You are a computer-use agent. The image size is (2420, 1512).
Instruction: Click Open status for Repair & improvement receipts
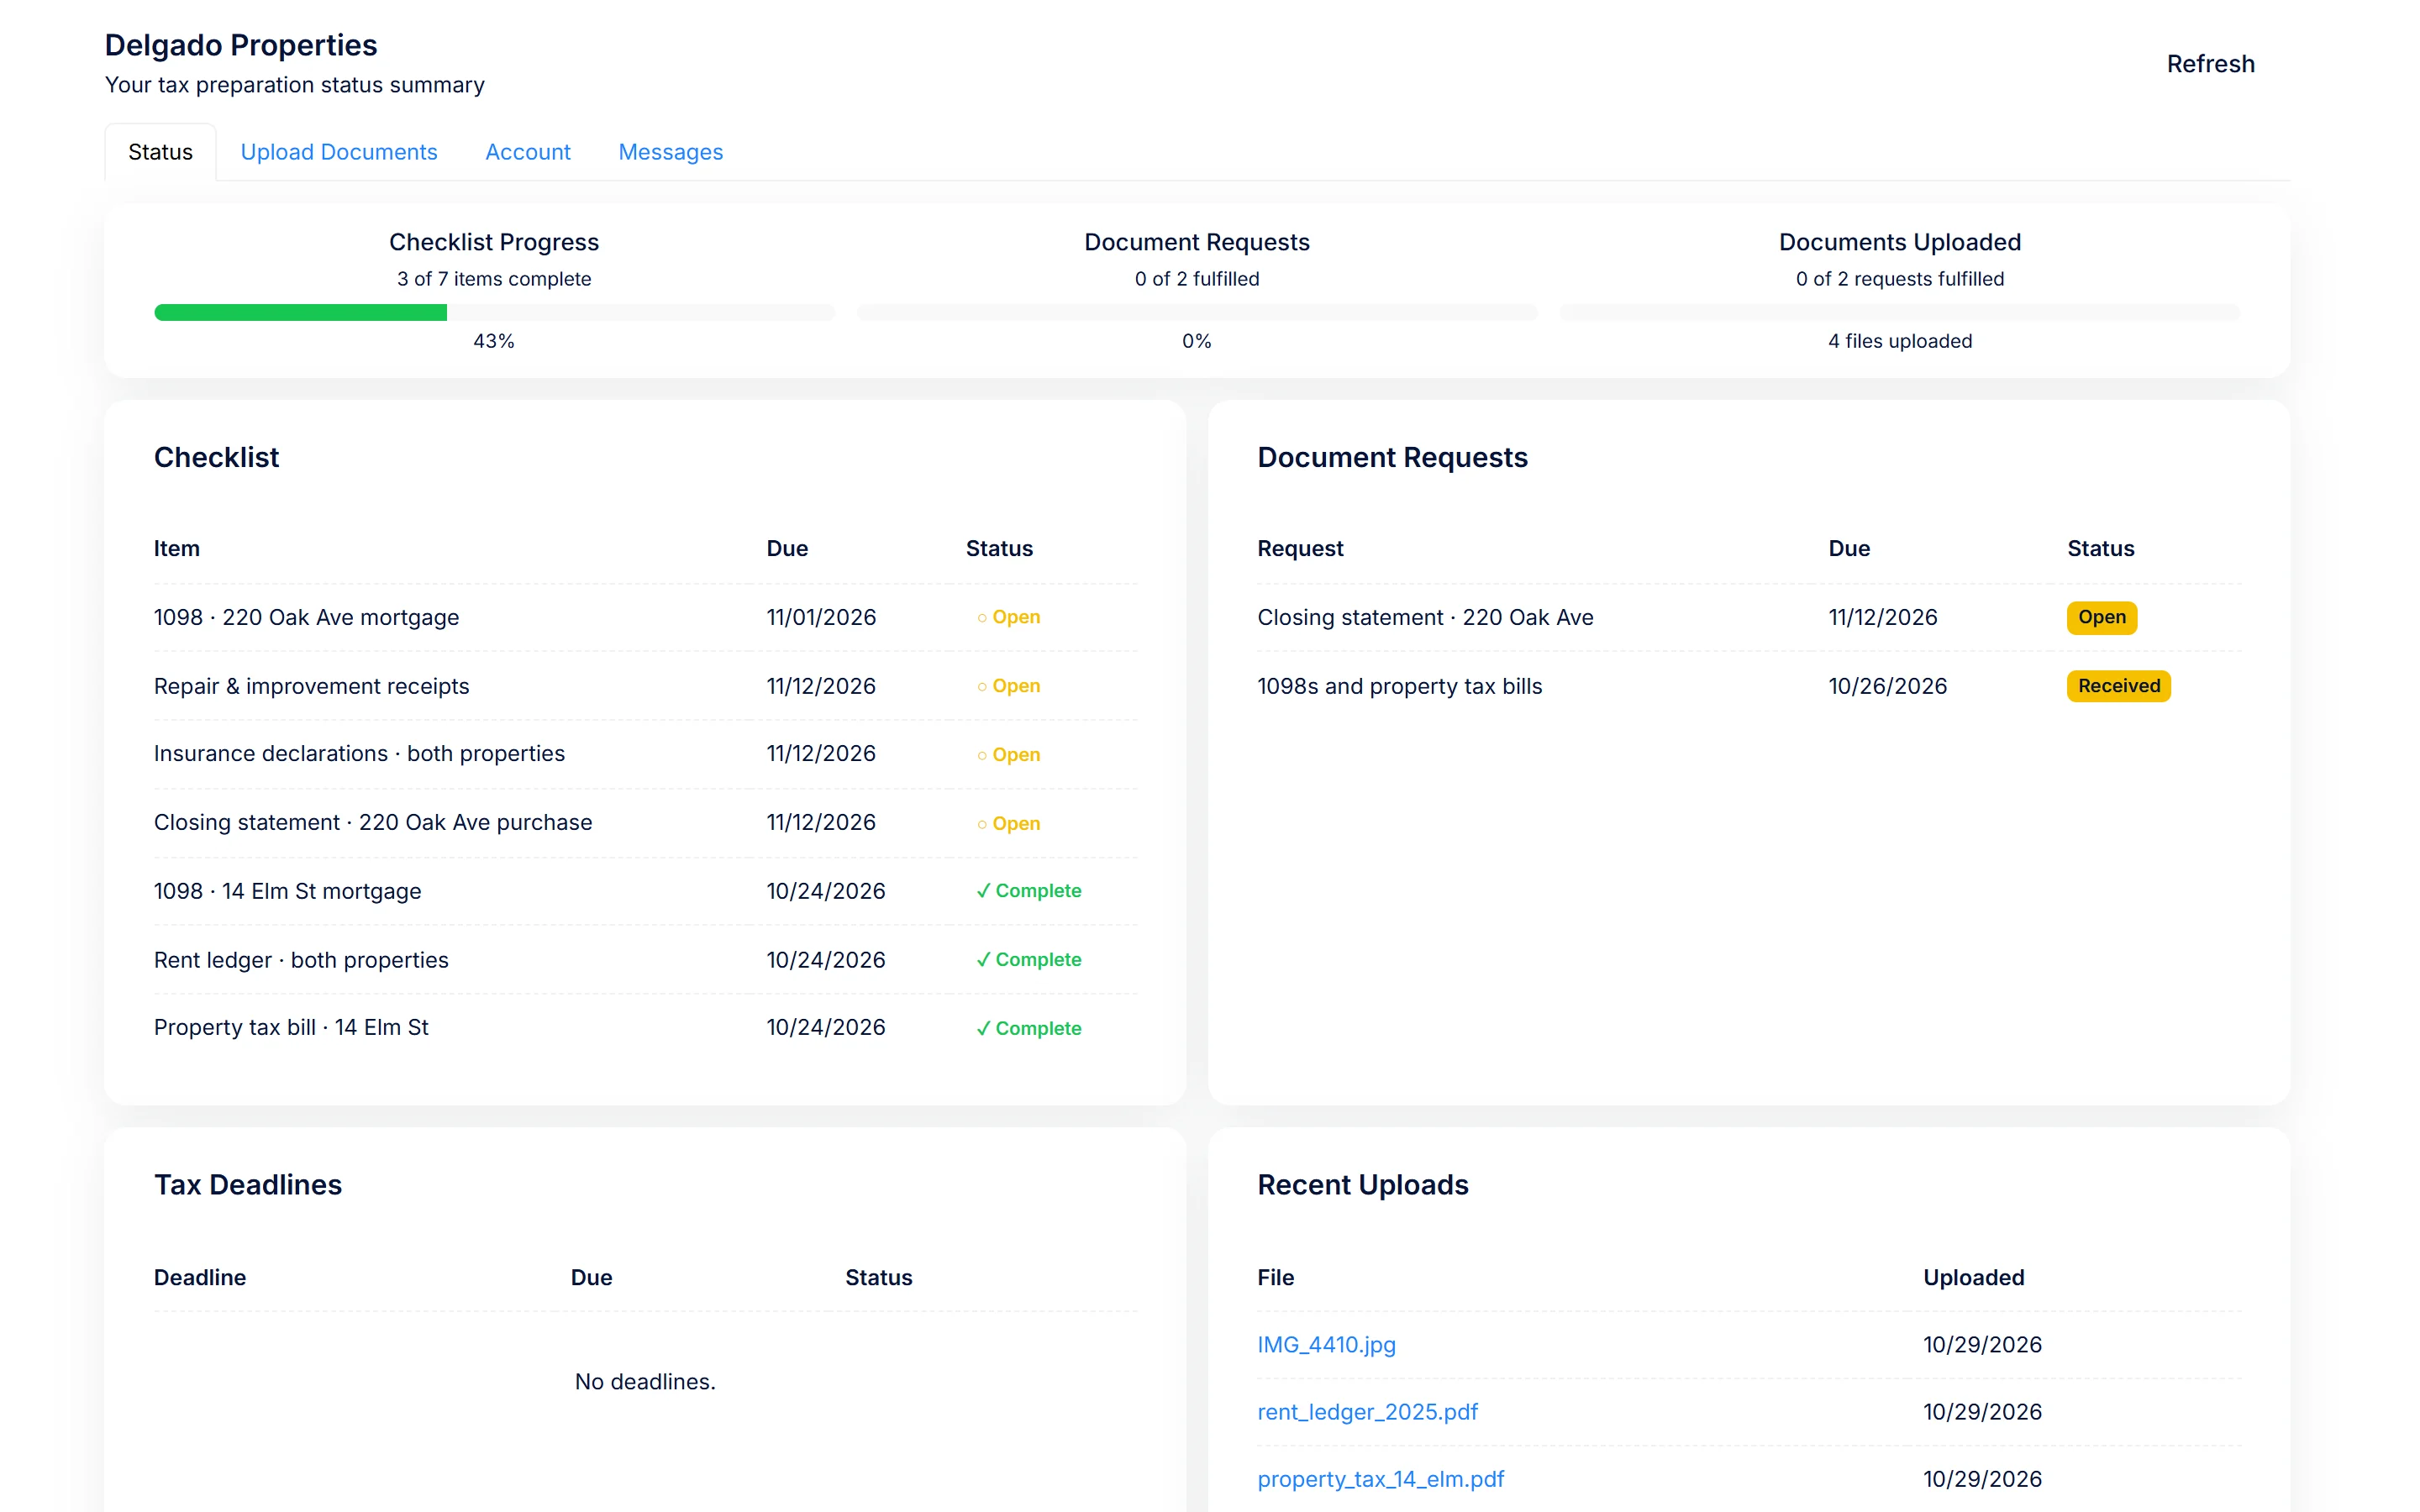tap(1009, 686)
